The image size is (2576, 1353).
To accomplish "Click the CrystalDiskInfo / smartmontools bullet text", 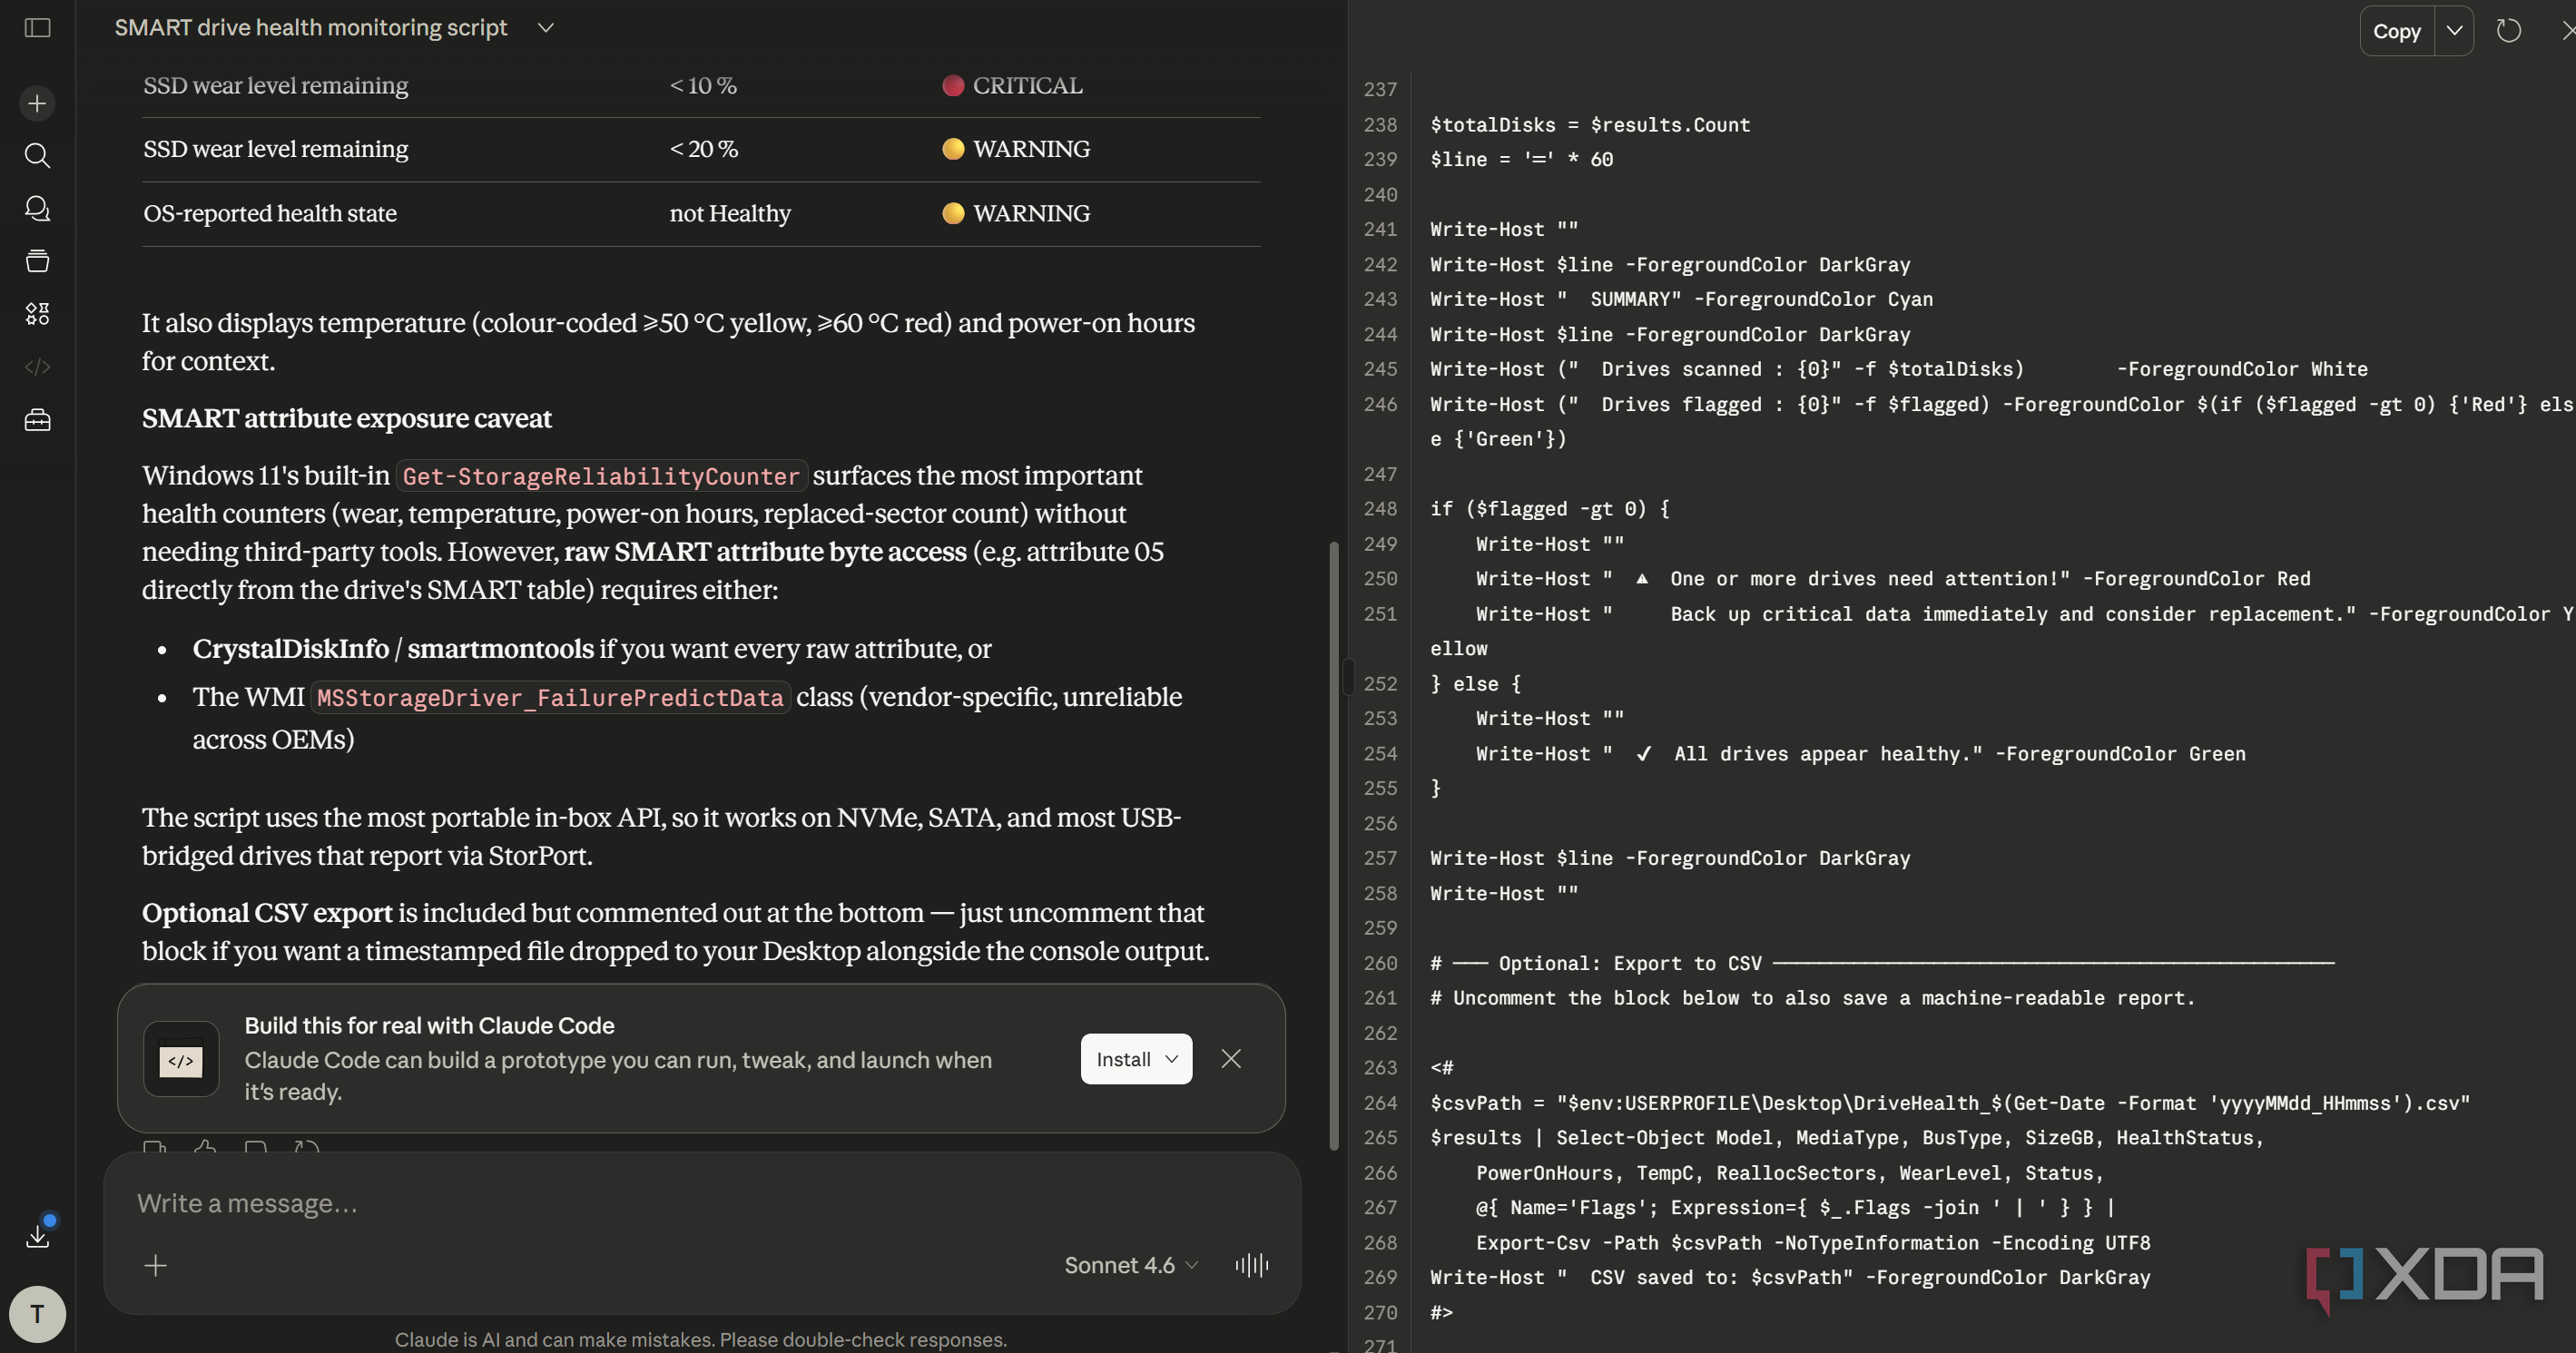I will 591,649.
